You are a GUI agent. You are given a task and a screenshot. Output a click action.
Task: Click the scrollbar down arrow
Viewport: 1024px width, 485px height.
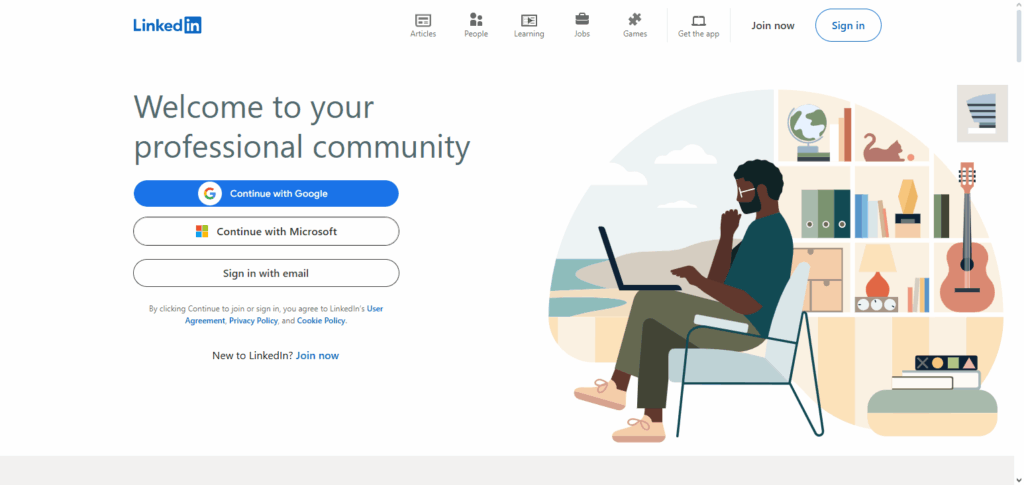[x=1018, y=480]
